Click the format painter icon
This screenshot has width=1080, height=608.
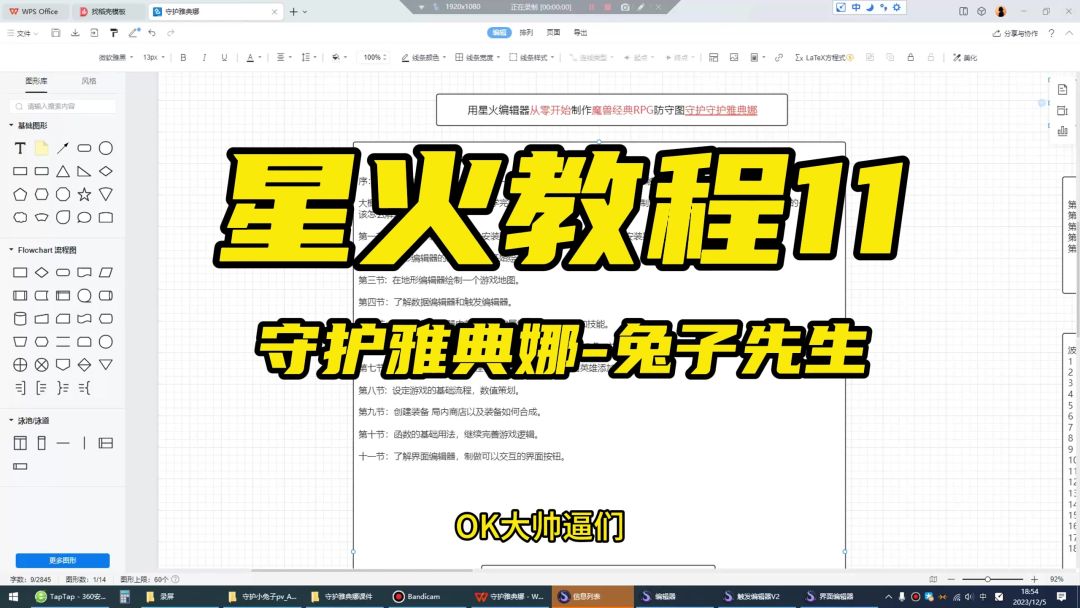(x=114, y=33)
